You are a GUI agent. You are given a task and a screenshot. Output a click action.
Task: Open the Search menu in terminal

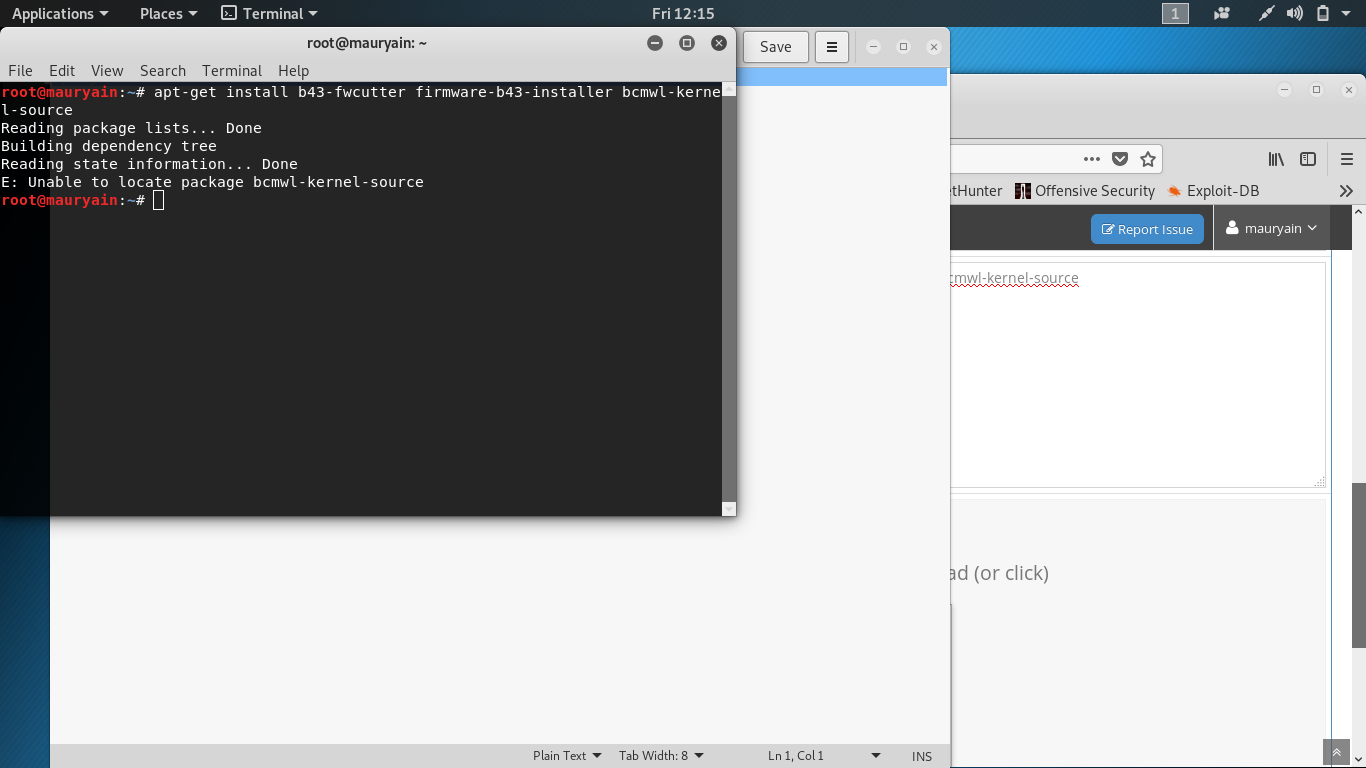click(x=163, y=70)
